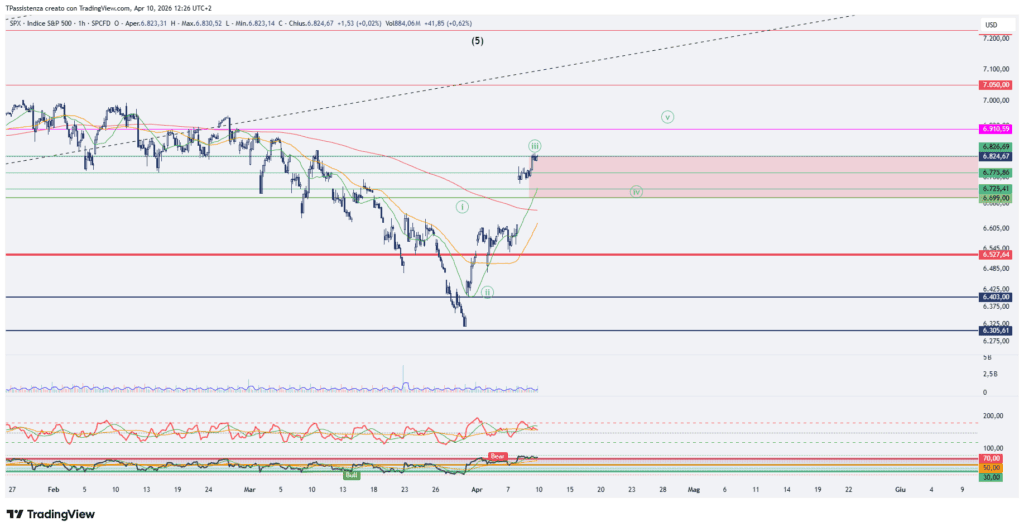Click the 6.910,59 magenta price label
Screen dimensions: 1024x531
click(x=997, y=129)
